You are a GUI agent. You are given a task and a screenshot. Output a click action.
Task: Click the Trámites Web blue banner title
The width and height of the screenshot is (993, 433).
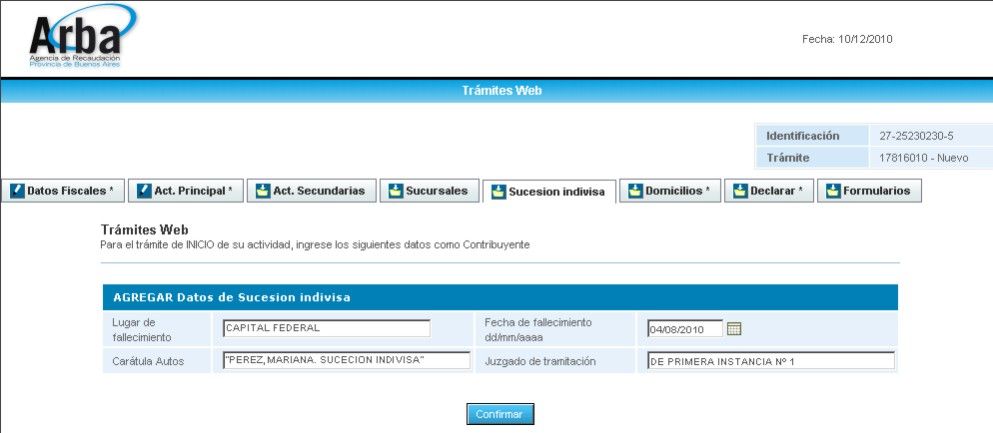(x=502, y=91)
